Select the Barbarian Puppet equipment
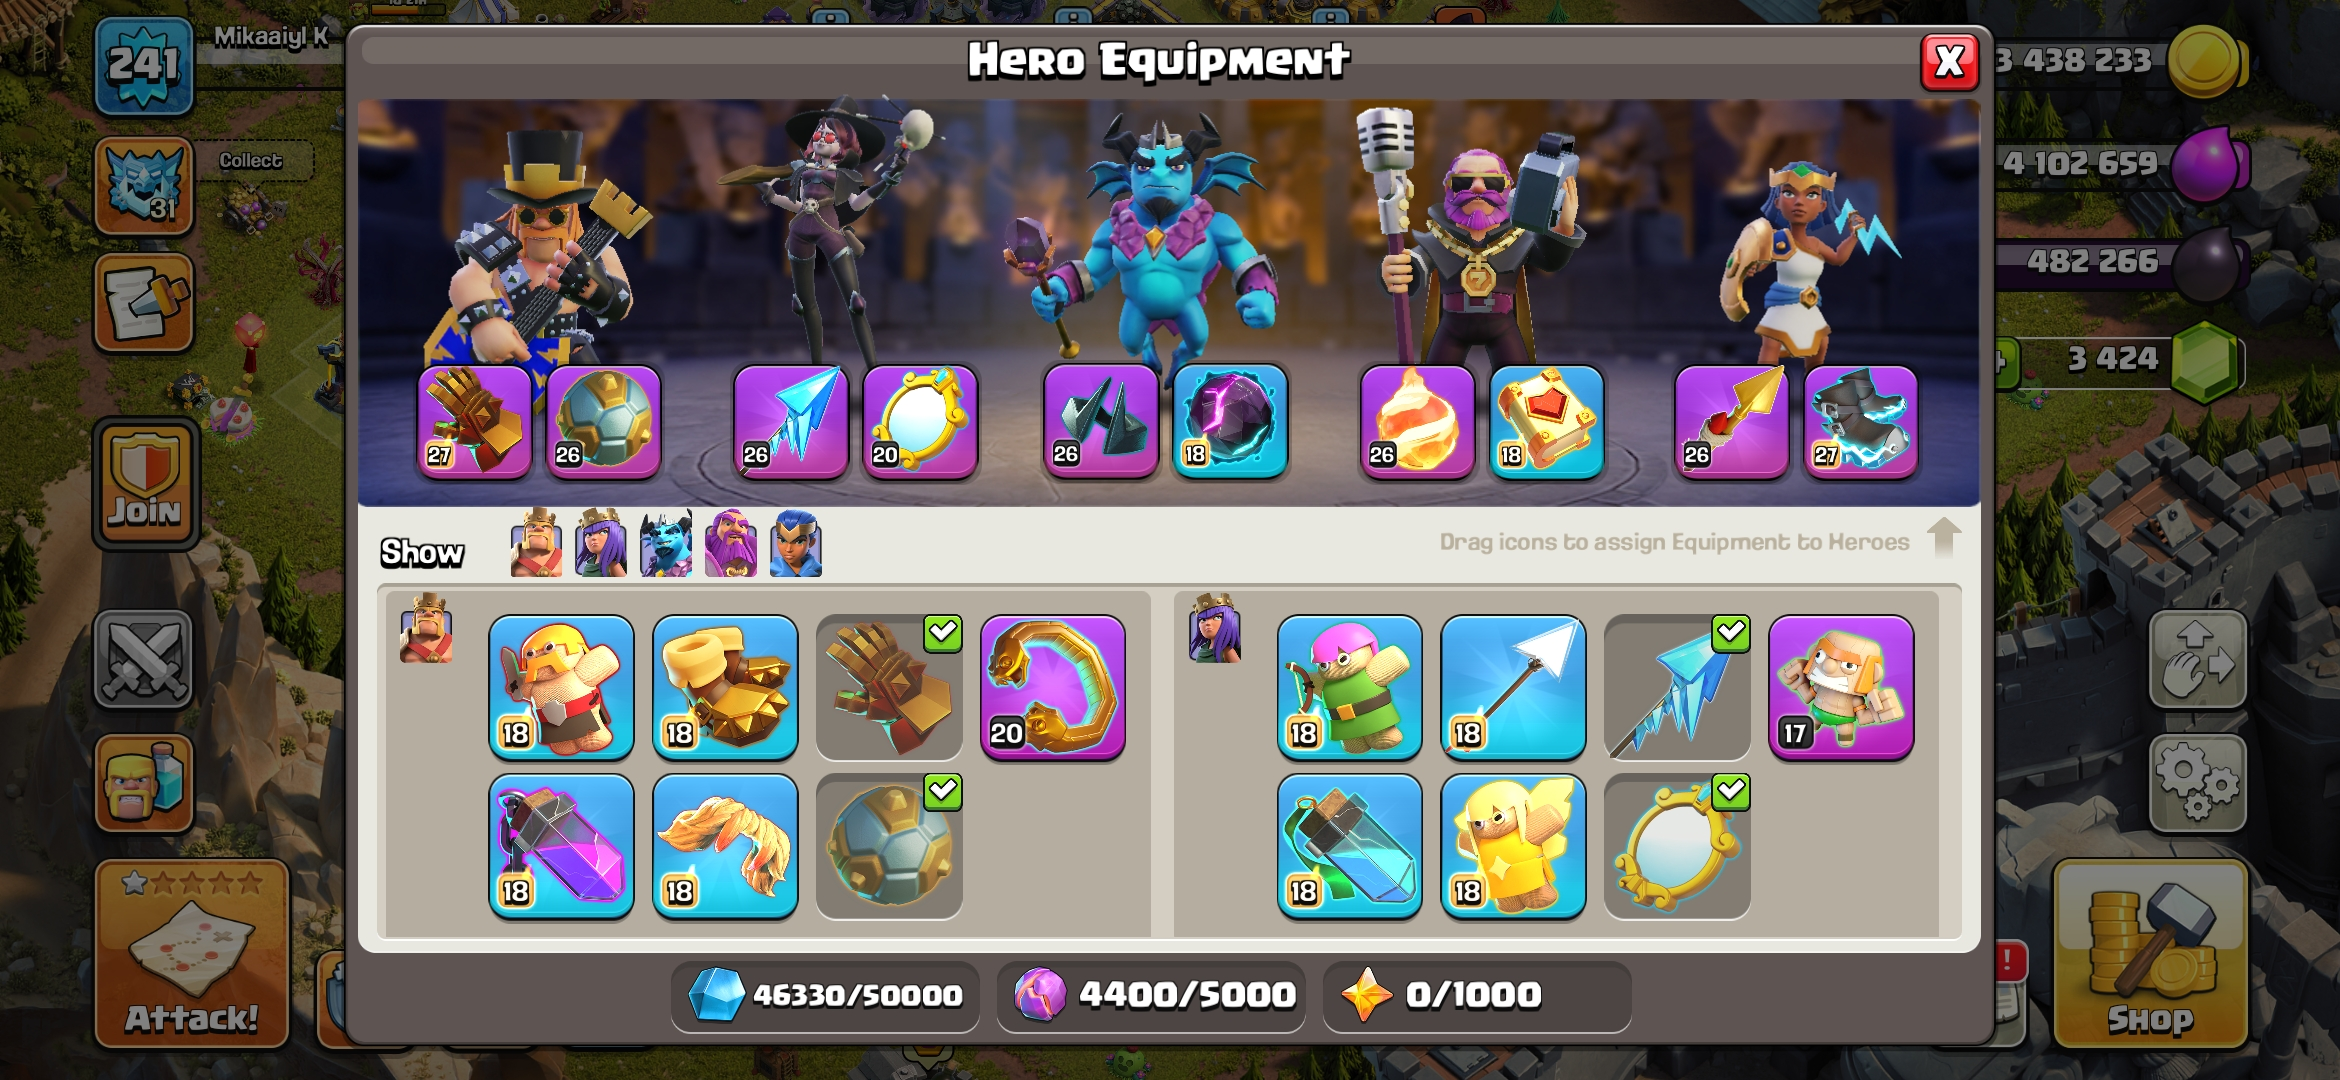This screenshot has height=1080, width=2340. click(x=561, y=688)
